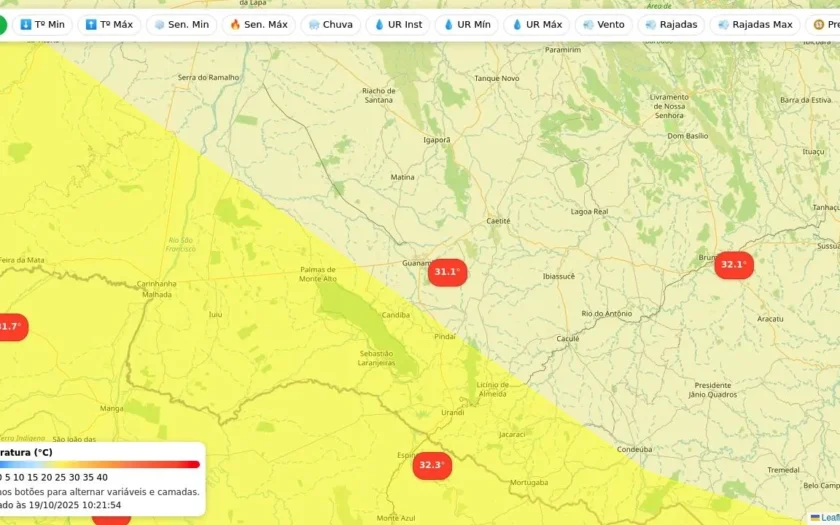Open the 31.1° station marker near Guanambi
The height and width of the screenshot is (525, 840).
click(447, 272)
